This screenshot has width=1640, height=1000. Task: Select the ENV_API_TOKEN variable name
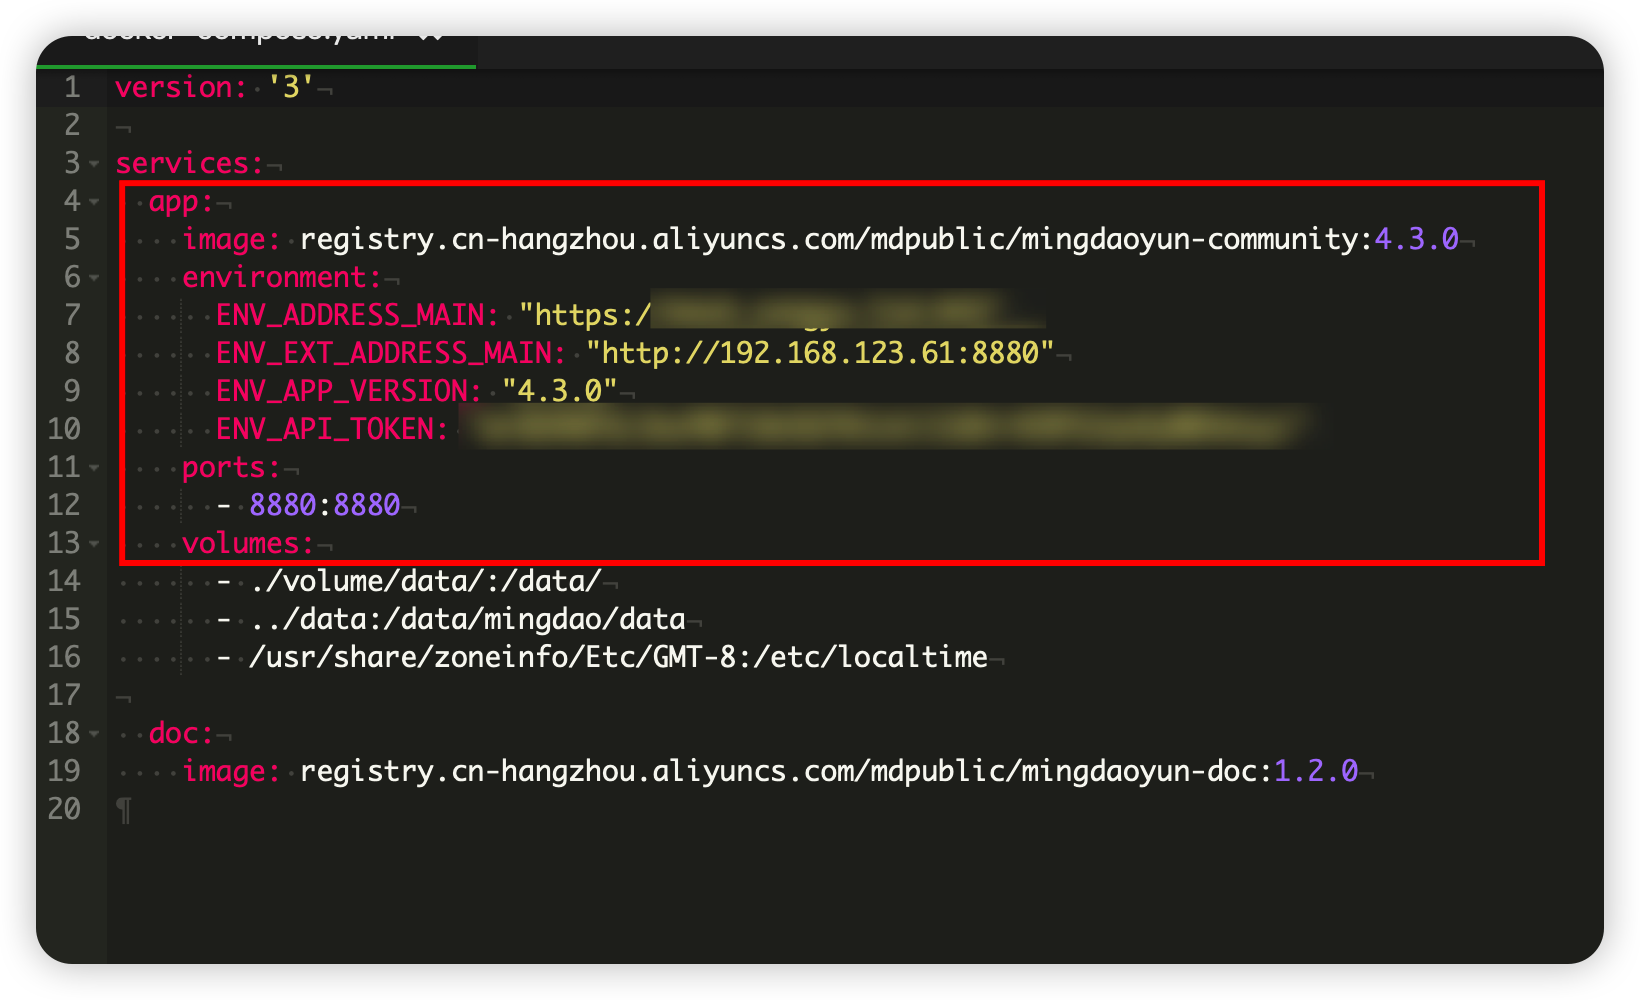[332, 430]
